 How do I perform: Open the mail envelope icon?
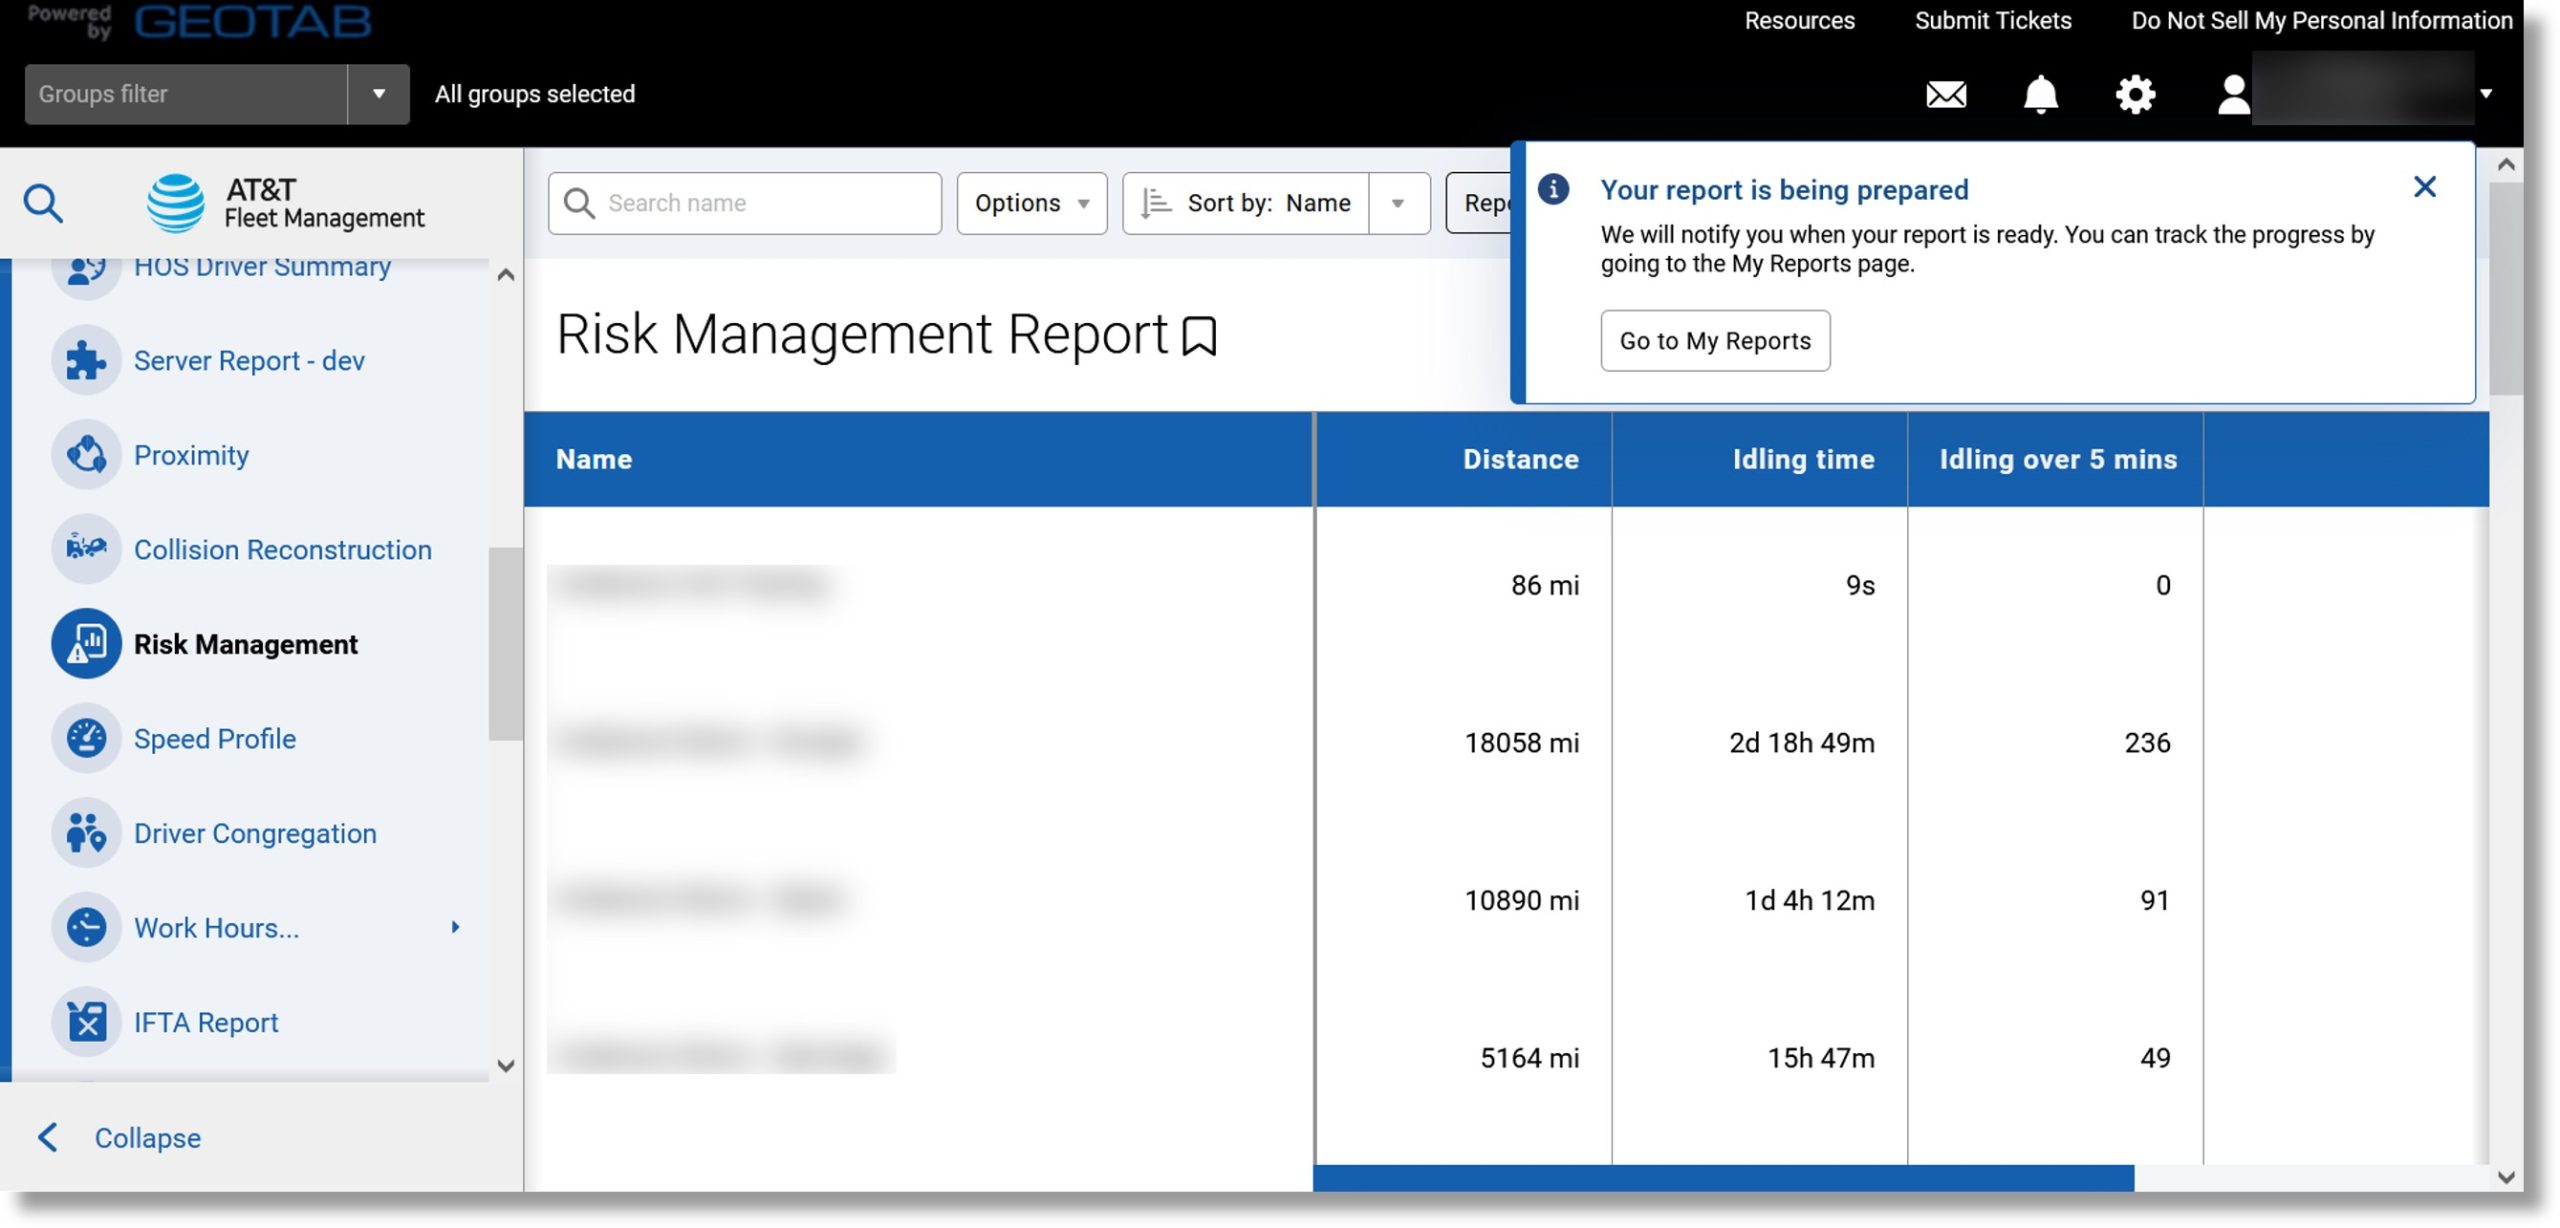1946,95
